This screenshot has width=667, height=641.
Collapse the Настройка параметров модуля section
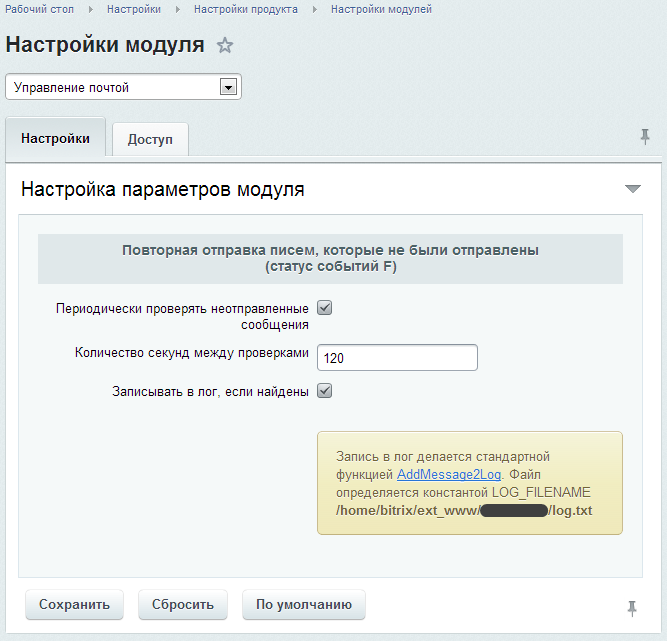632,189
